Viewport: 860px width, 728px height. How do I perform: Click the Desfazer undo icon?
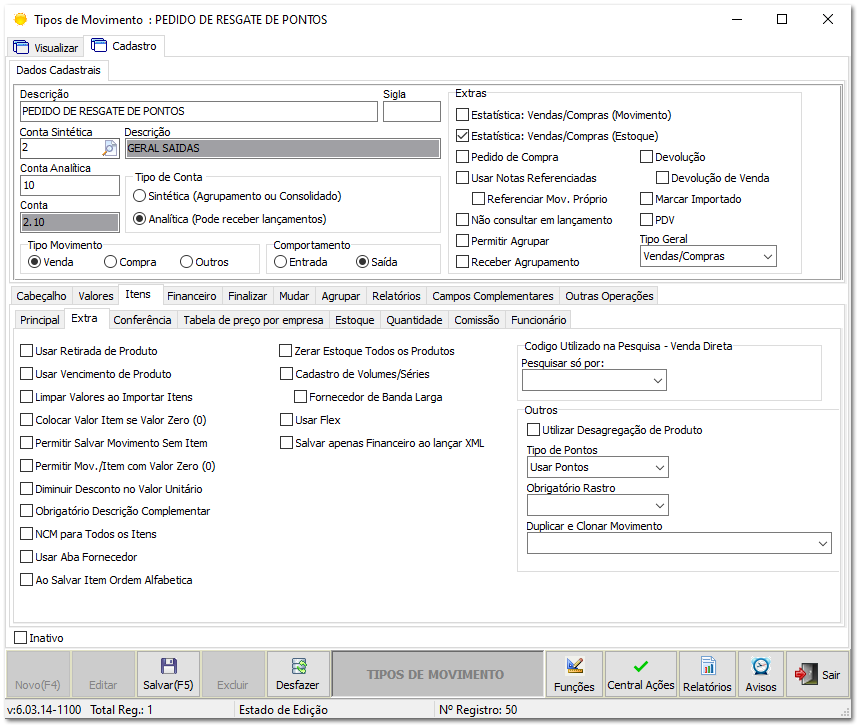(x=297, y=667)
